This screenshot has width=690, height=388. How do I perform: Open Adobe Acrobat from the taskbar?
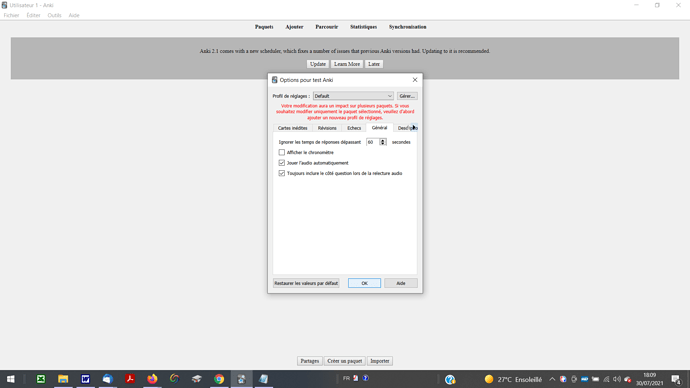point(130,379)
